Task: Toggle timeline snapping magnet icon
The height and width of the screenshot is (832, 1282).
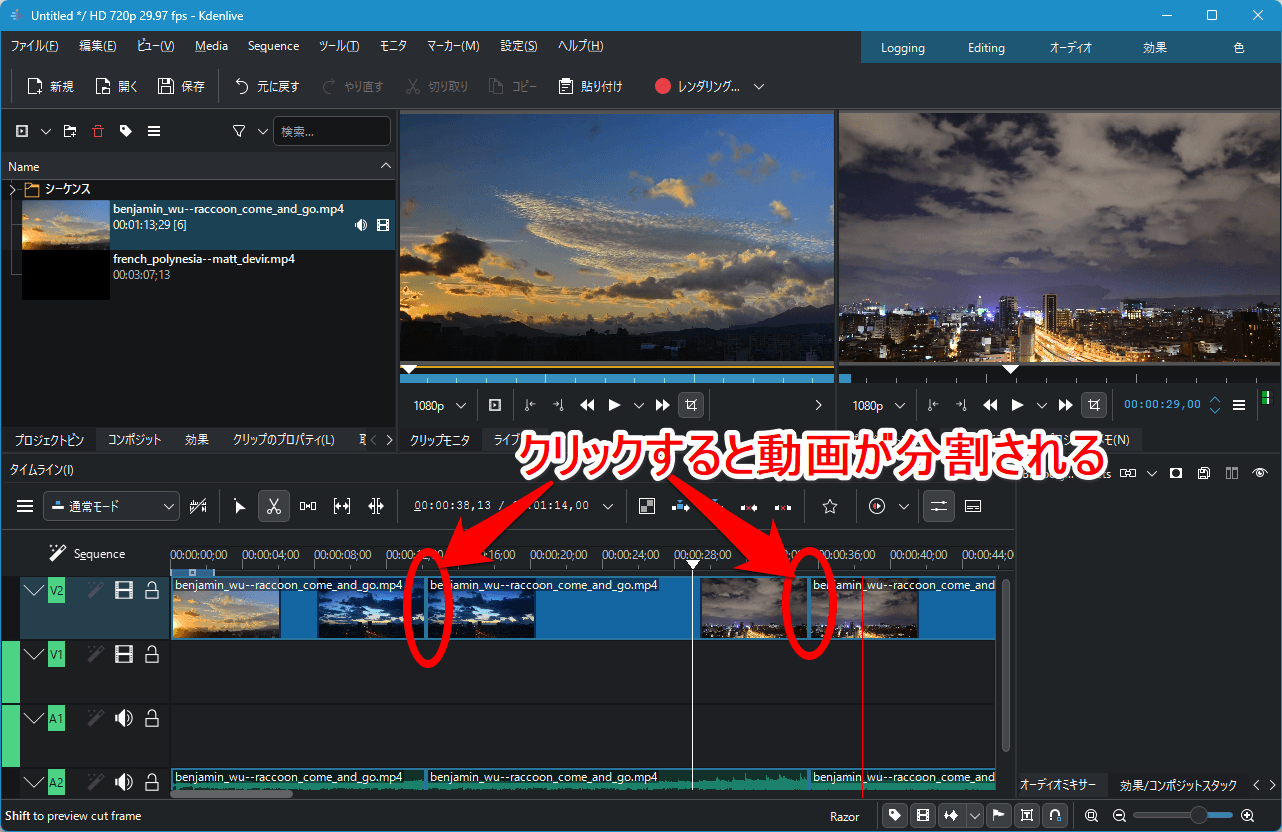Action: [x=1053, y=816]
